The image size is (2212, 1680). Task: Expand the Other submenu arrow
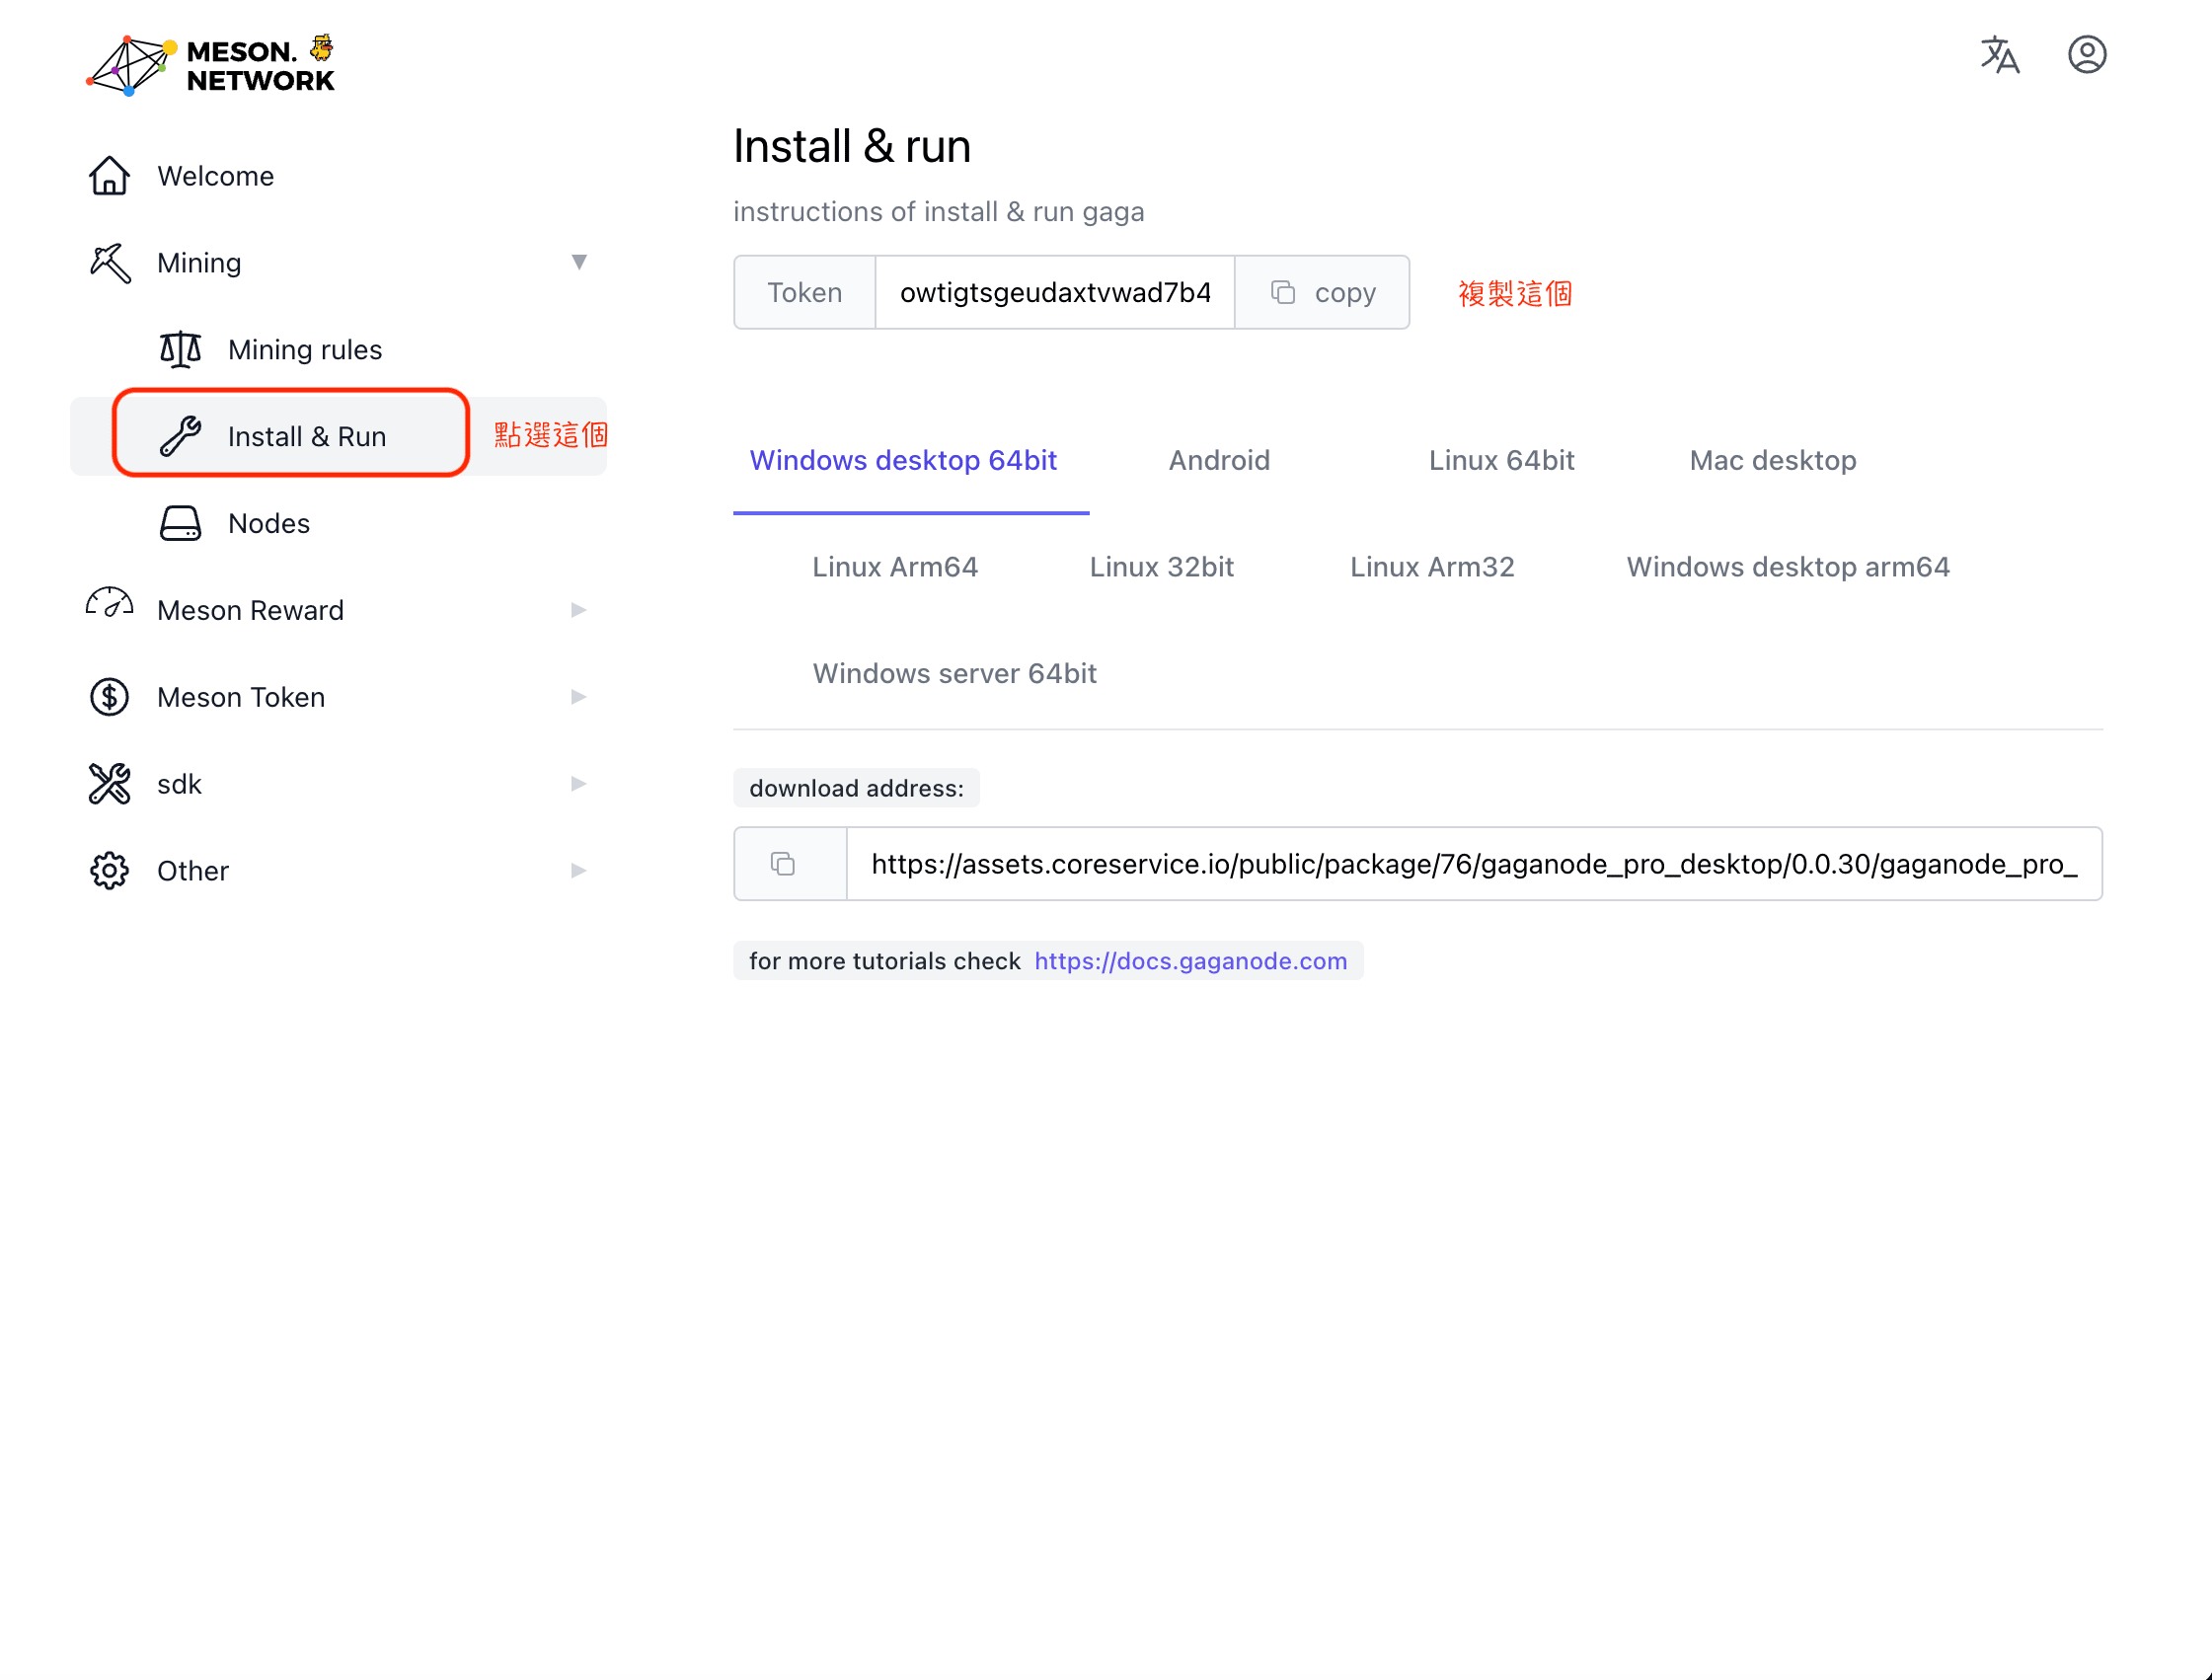coord(578,870)
